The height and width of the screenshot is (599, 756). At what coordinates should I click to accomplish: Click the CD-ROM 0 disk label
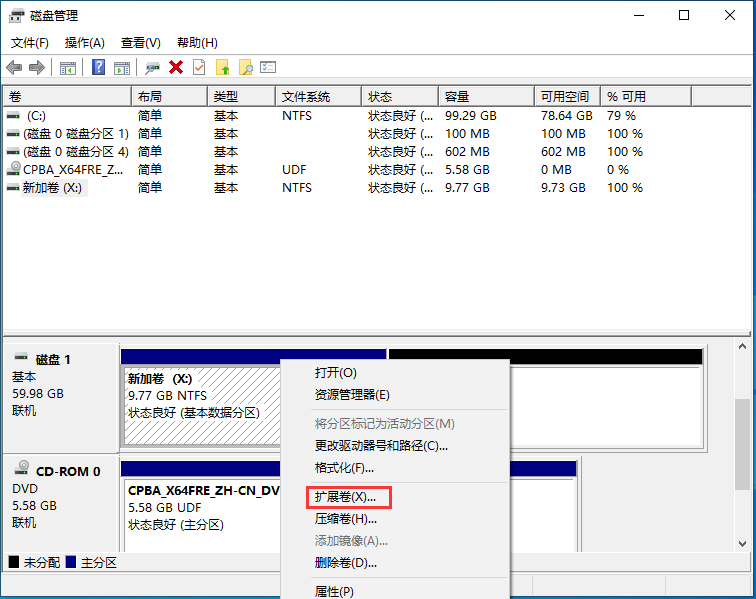(x=68, y=471)
